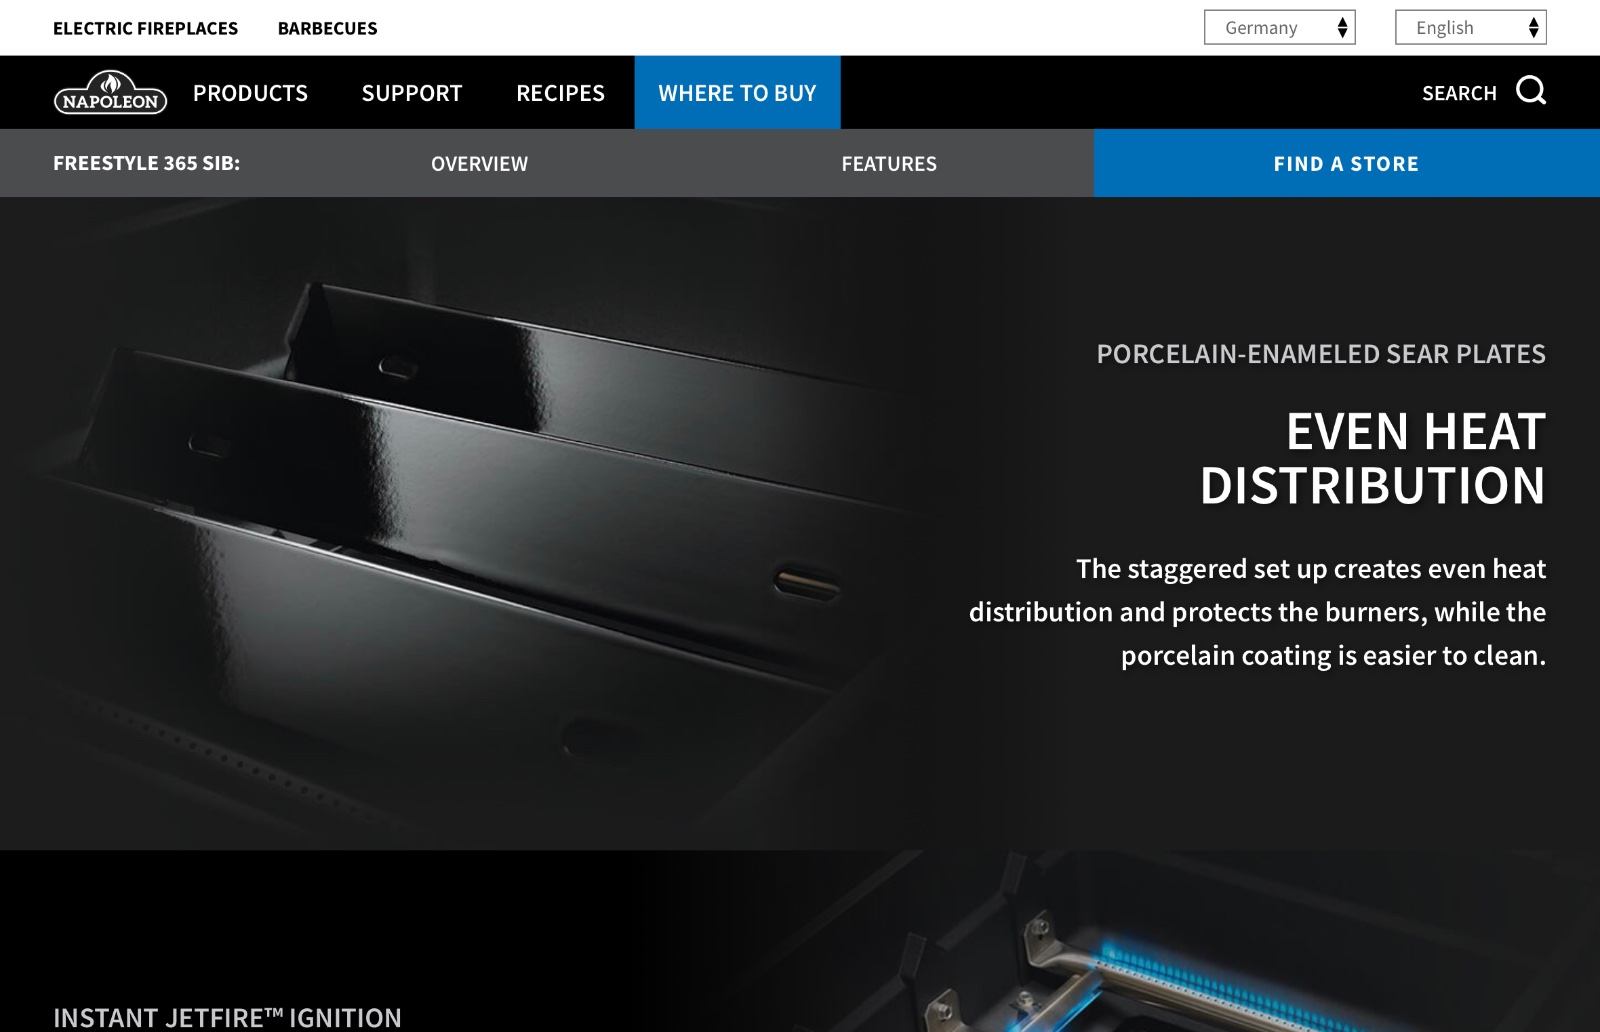Click the Porcelain-Enameled Sear Plates subtitle
Image resolution: width=1600 pixels, height=1032 pixels.
(1321, 354)
